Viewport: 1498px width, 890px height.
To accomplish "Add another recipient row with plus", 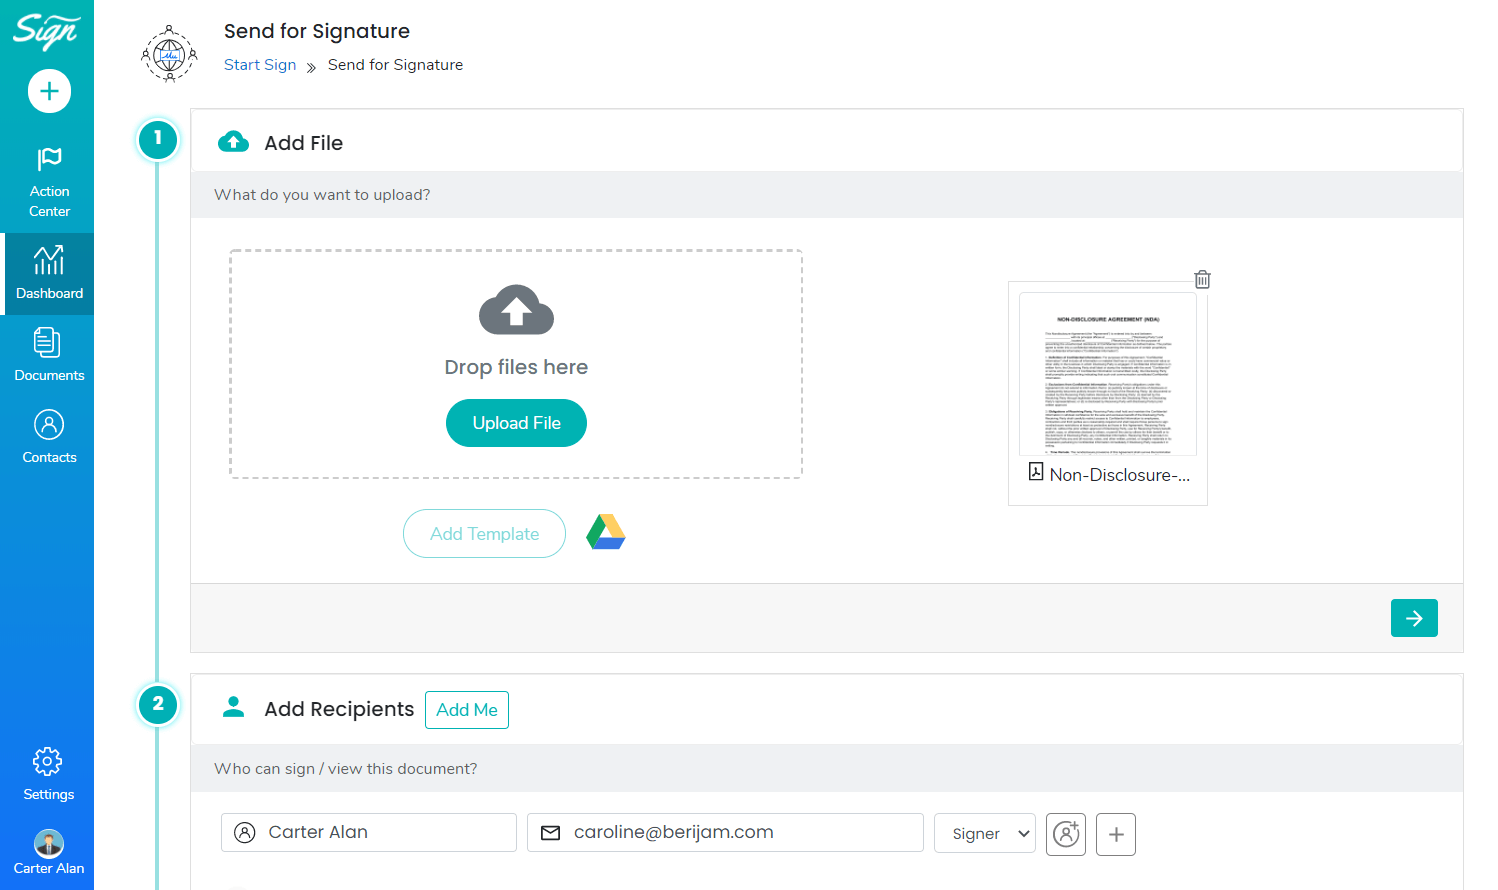I will point(1116,833).
